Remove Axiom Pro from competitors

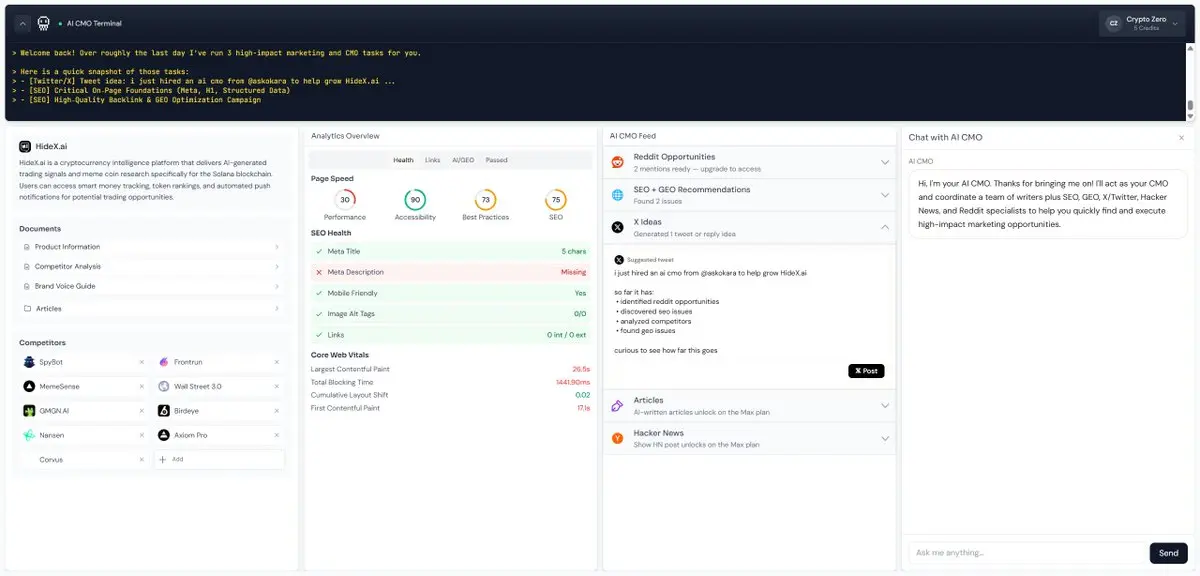275,435
